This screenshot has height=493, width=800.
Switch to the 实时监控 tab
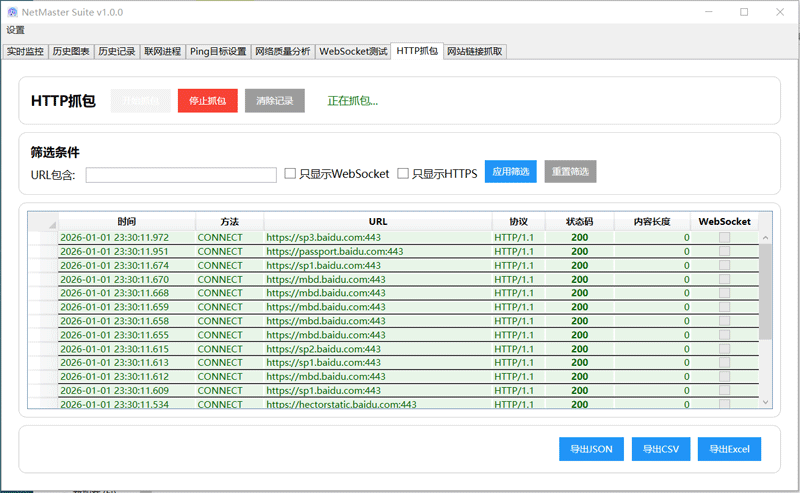(x=25, y=51)
